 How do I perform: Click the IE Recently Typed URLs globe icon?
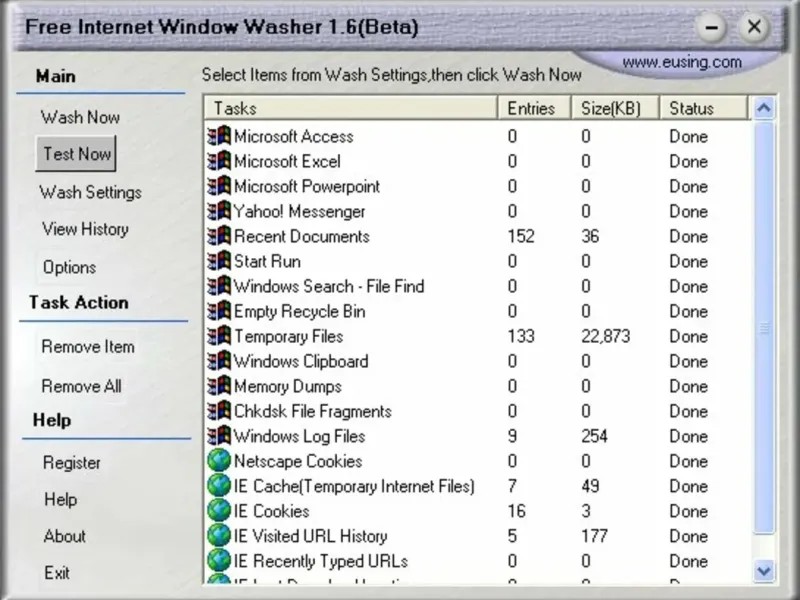coord(219,561)
